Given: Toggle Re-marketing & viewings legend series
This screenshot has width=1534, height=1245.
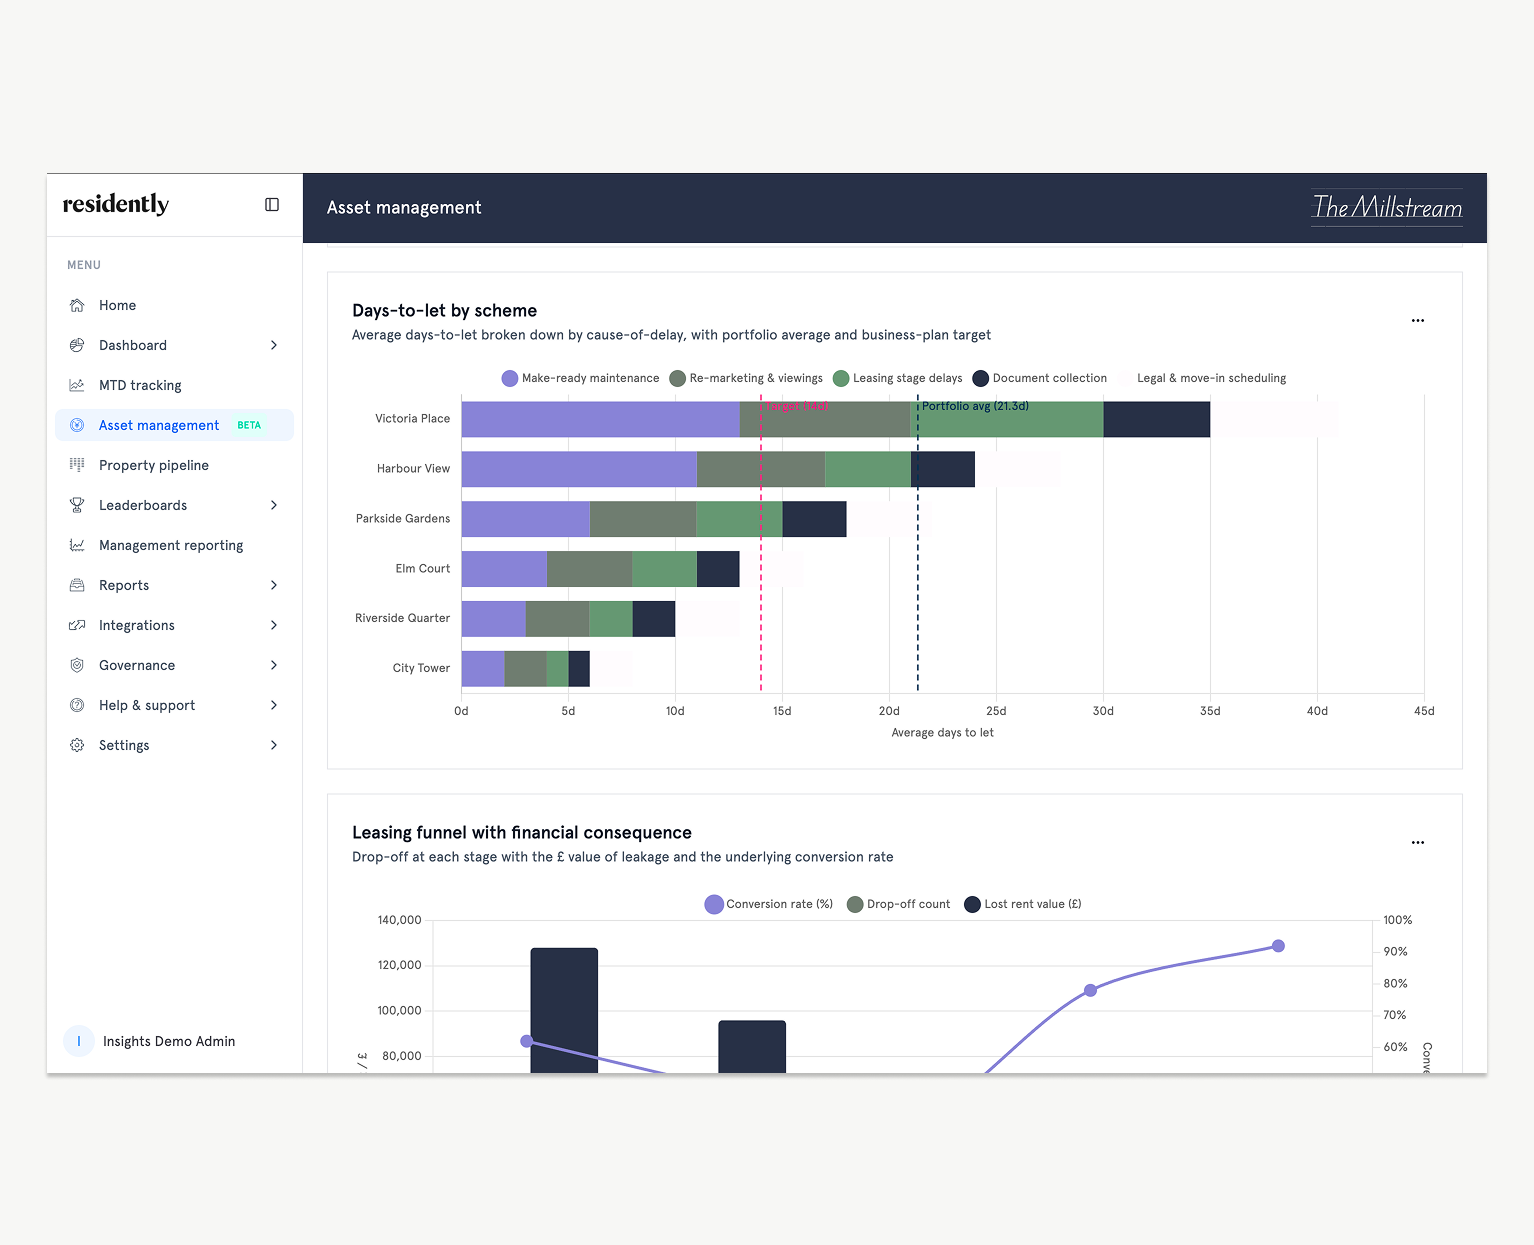Looking at the screenshot, I should pos(746,378).
